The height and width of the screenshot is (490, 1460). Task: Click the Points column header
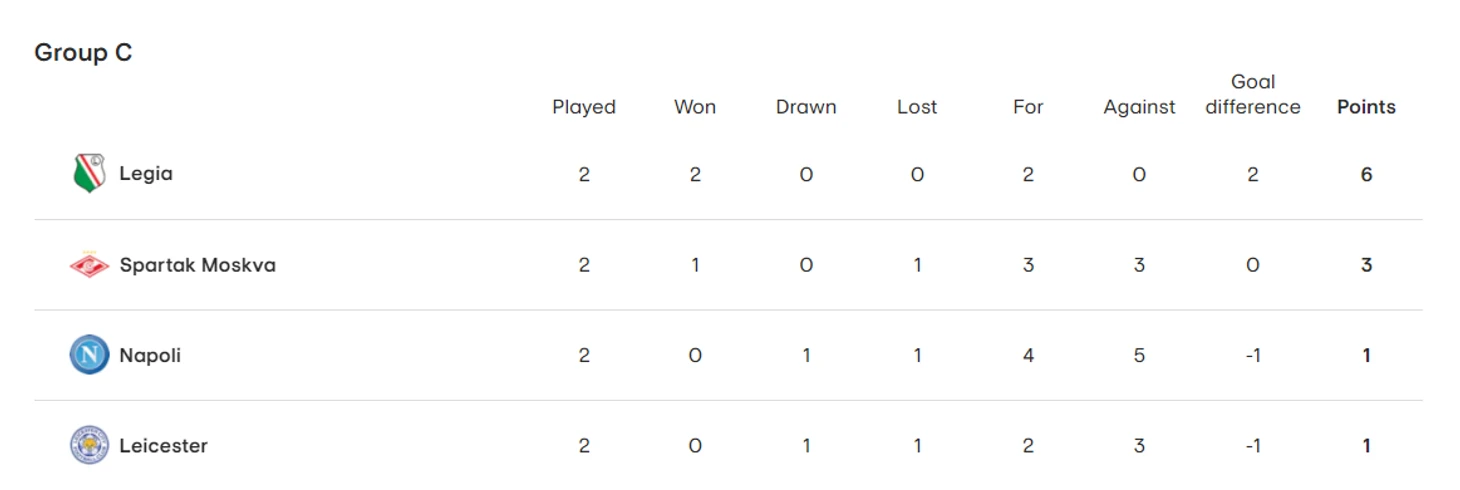[1366, 107]
